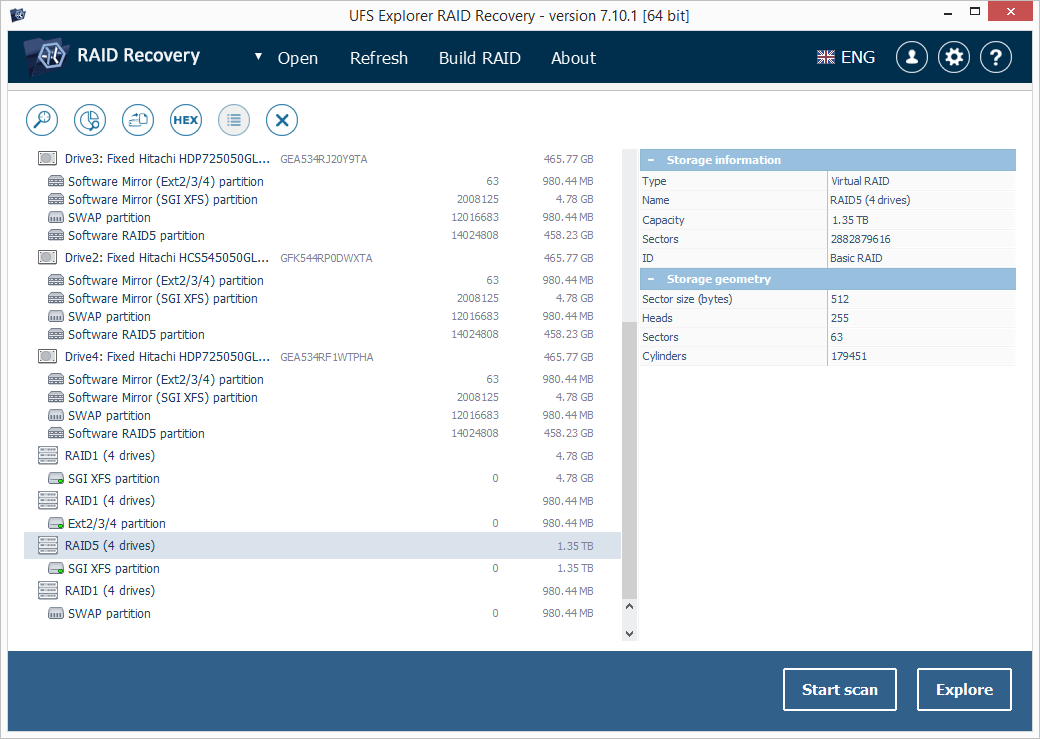Select Drive3's Software Mirror (Ext2/3/4) partition icon
Screen dimensions: 1040x739
pos(56,181)
